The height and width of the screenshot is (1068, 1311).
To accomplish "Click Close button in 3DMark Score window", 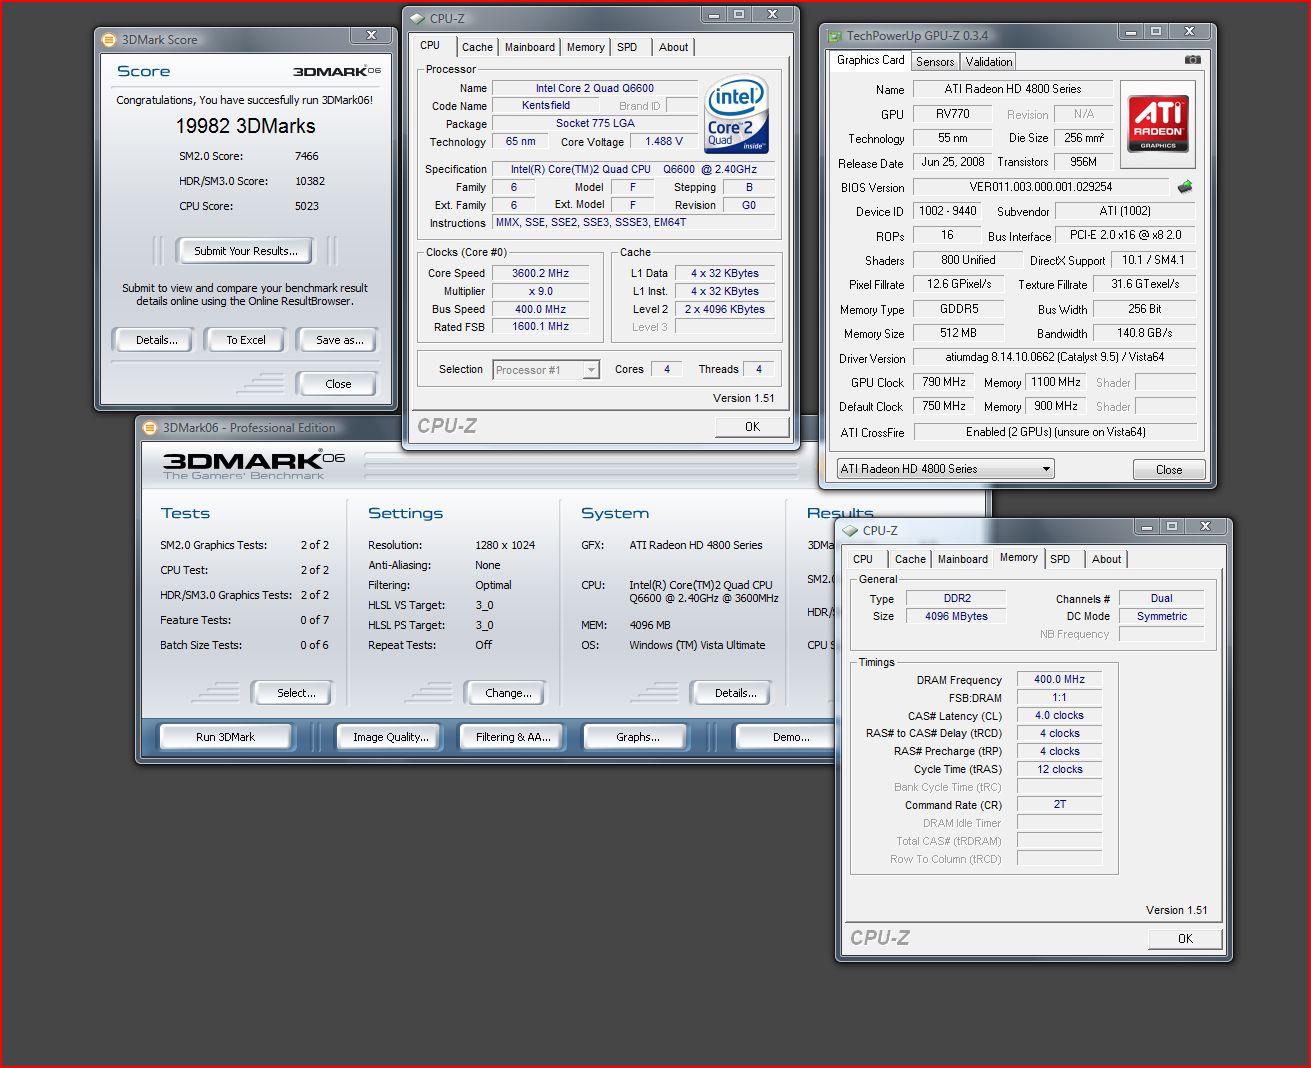I will (338, 384).
